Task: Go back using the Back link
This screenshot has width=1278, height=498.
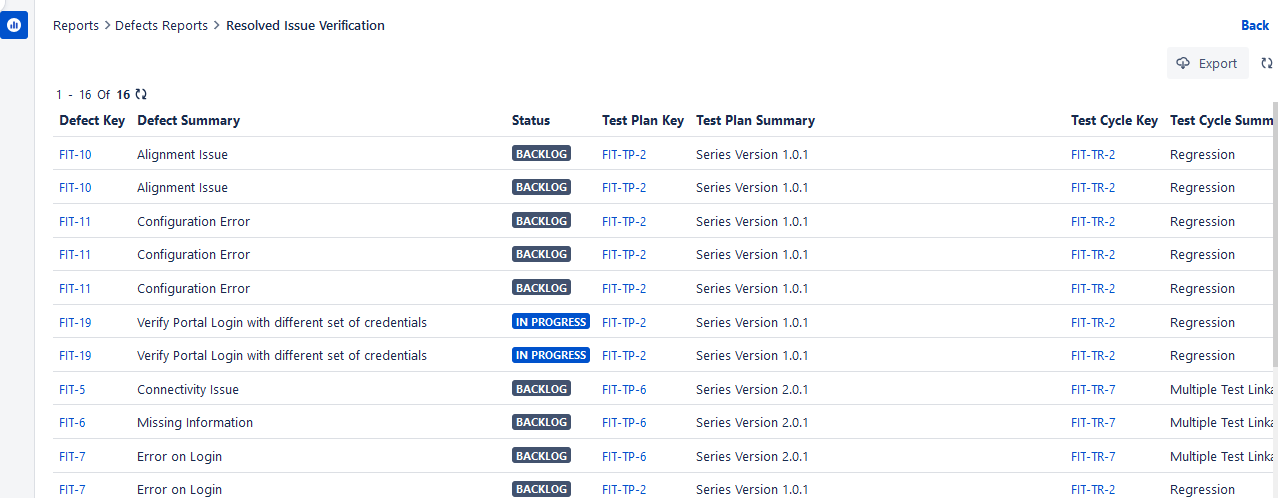Action: point(1254,25)
